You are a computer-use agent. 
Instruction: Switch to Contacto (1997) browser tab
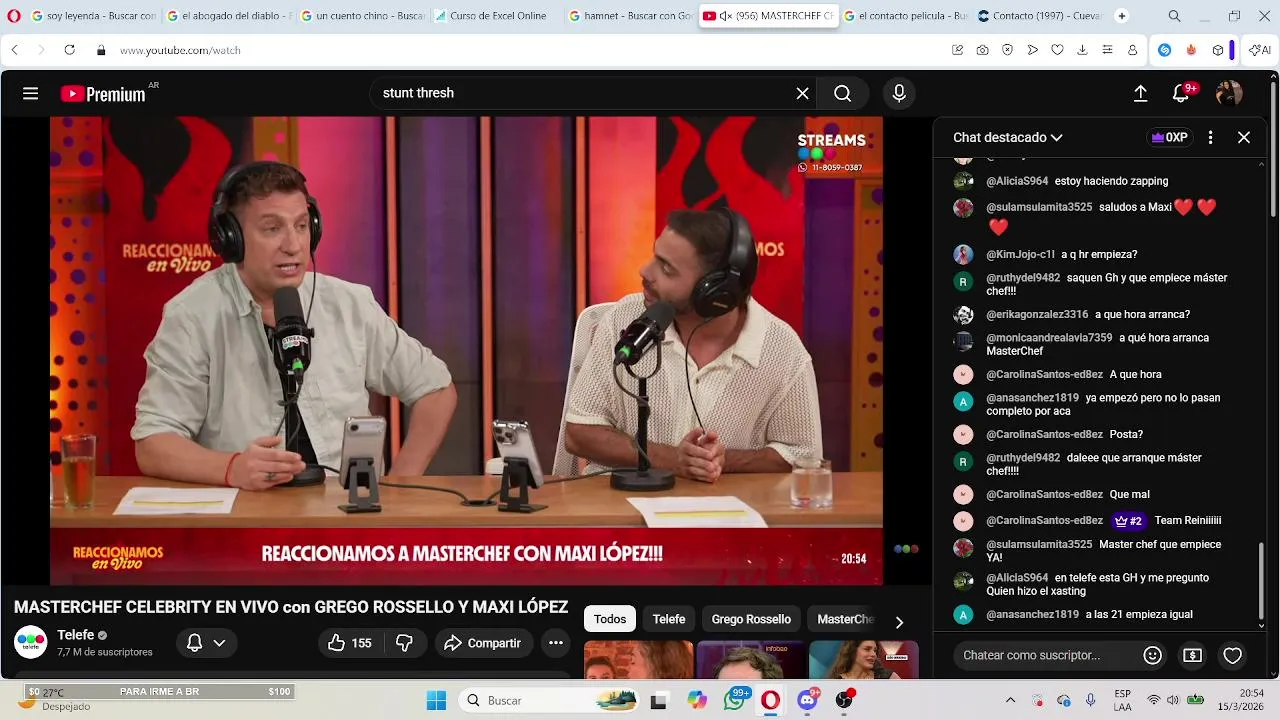pyautogui.click(x=1038, y=16)
